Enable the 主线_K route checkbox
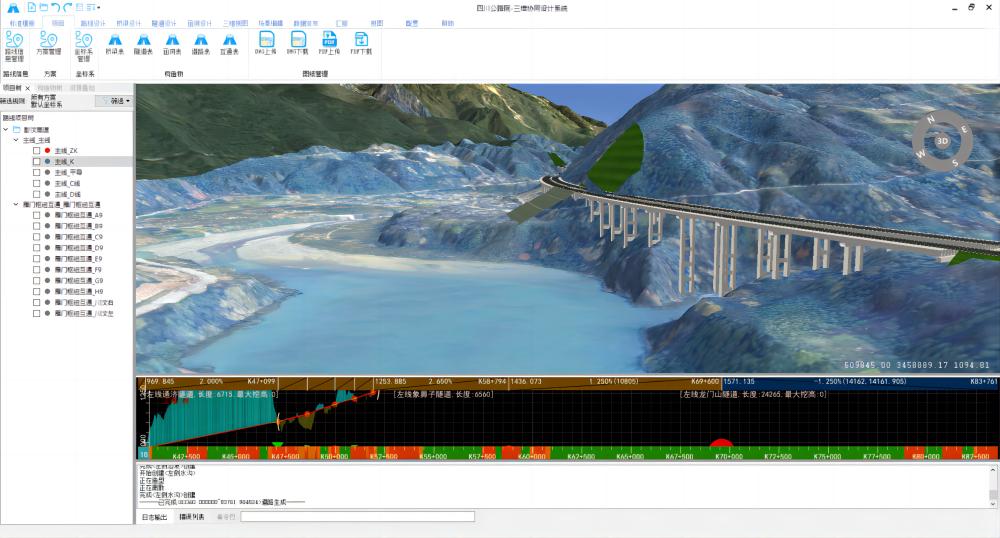This screenshot has height=538, width=1000. coord(37,161)
